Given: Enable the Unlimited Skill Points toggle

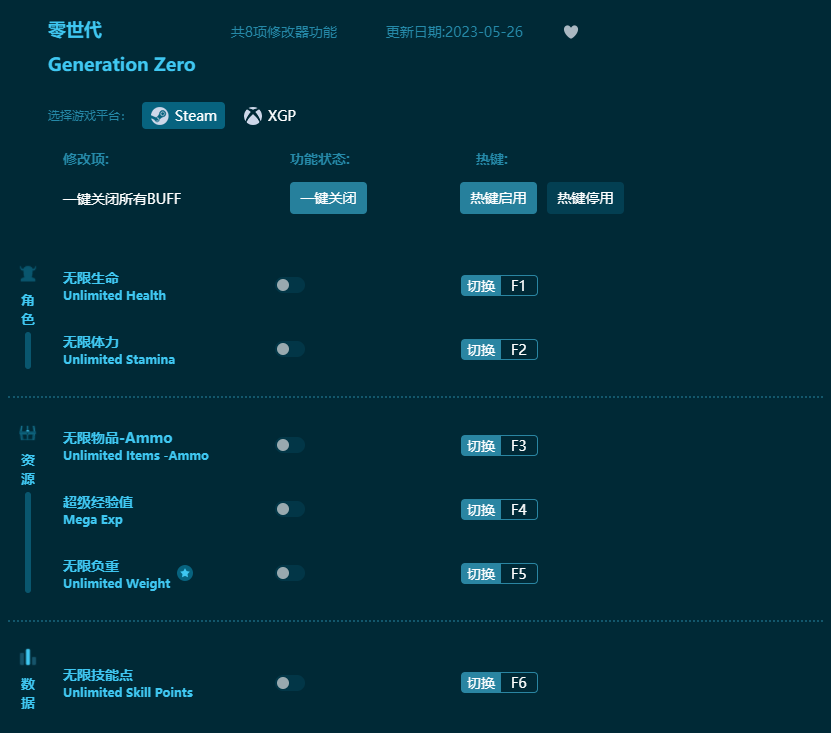Looking at the screenshot, I should [290, 683].
